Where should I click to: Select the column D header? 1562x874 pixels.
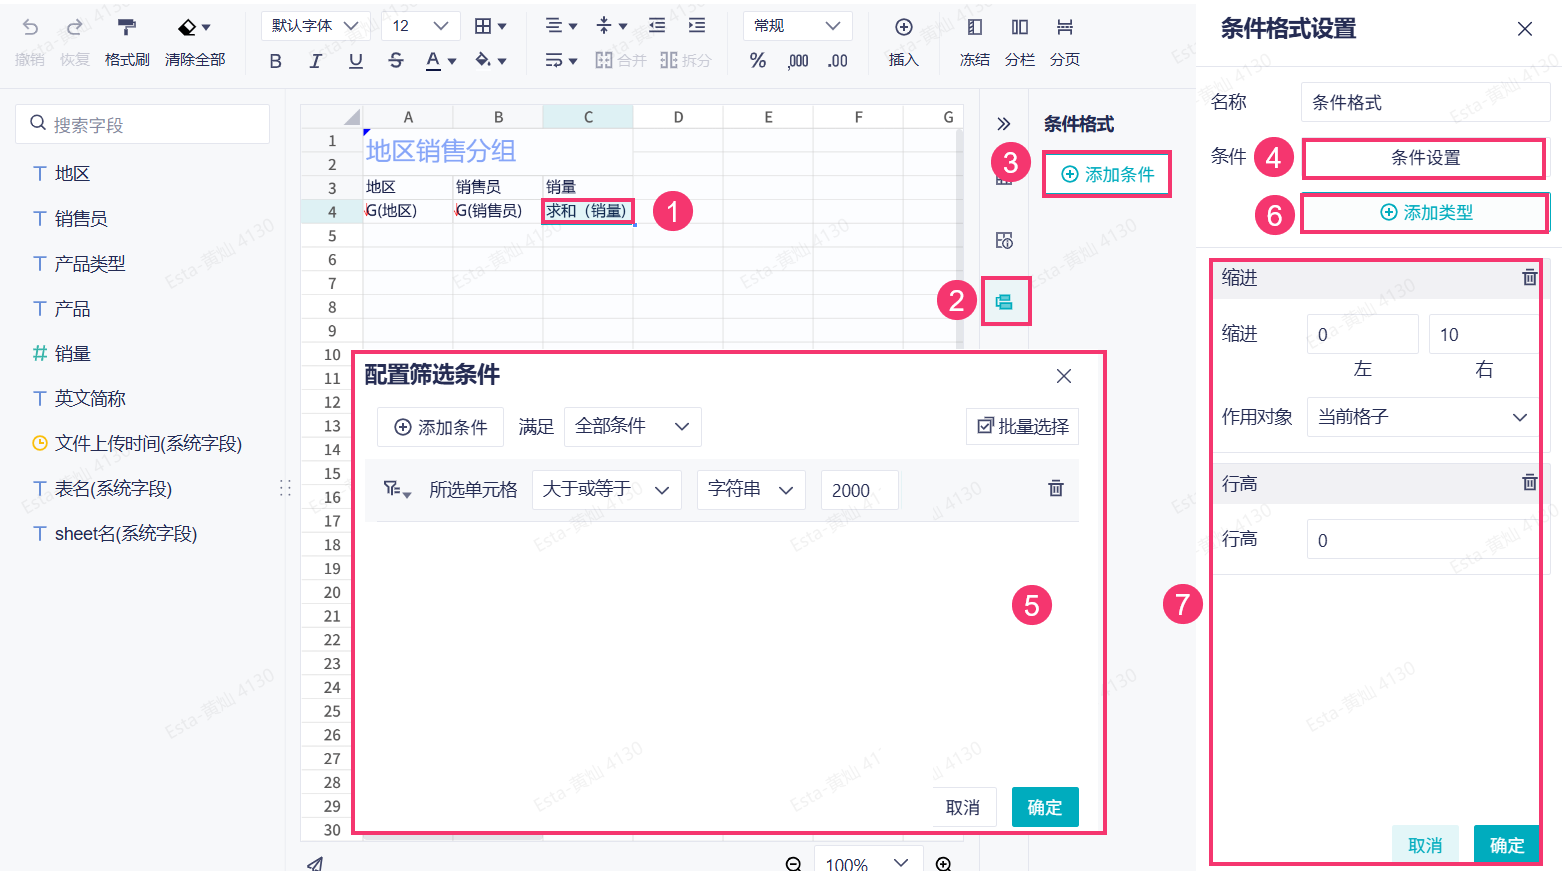678,117
